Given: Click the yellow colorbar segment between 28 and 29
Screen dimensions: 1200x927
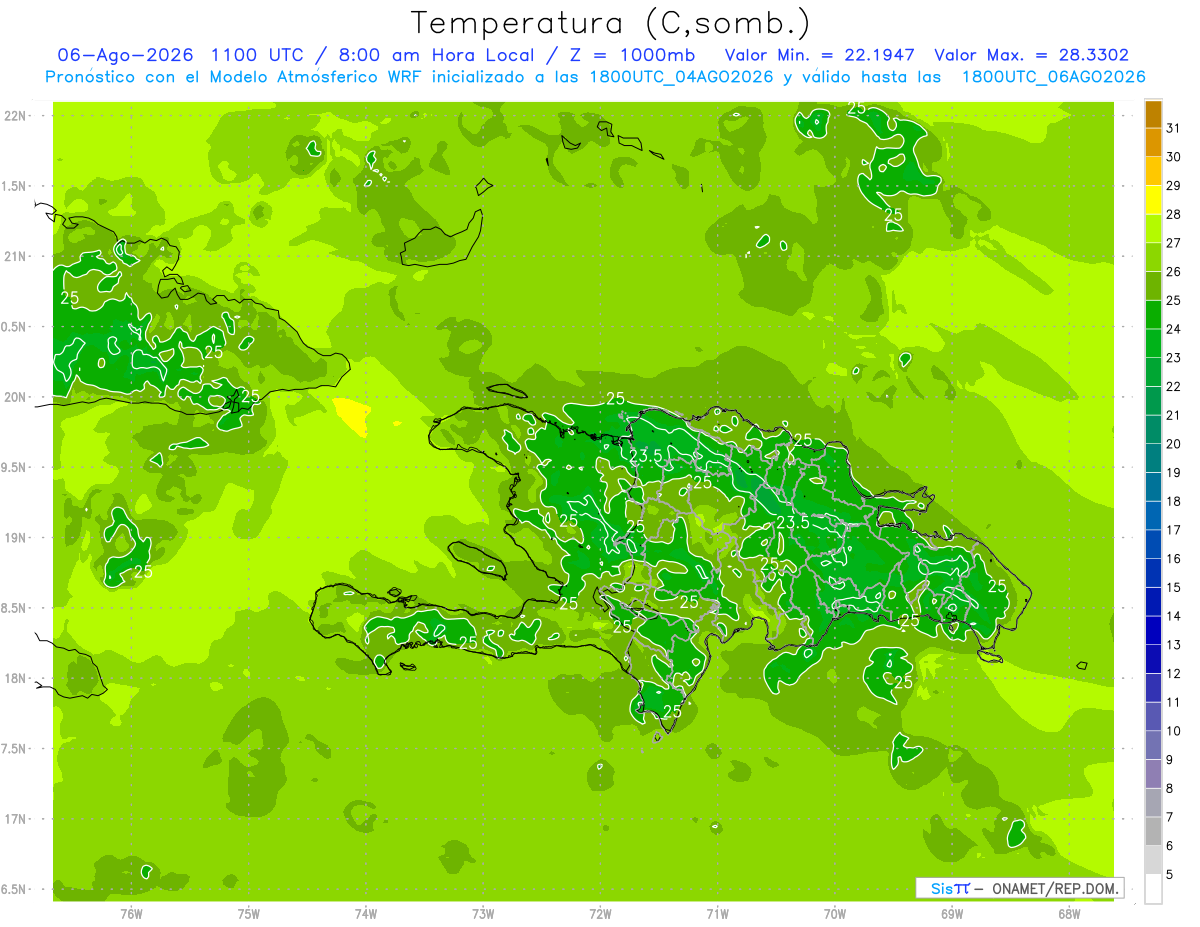Looking at the screenshot, I should tap(1153, 200).
